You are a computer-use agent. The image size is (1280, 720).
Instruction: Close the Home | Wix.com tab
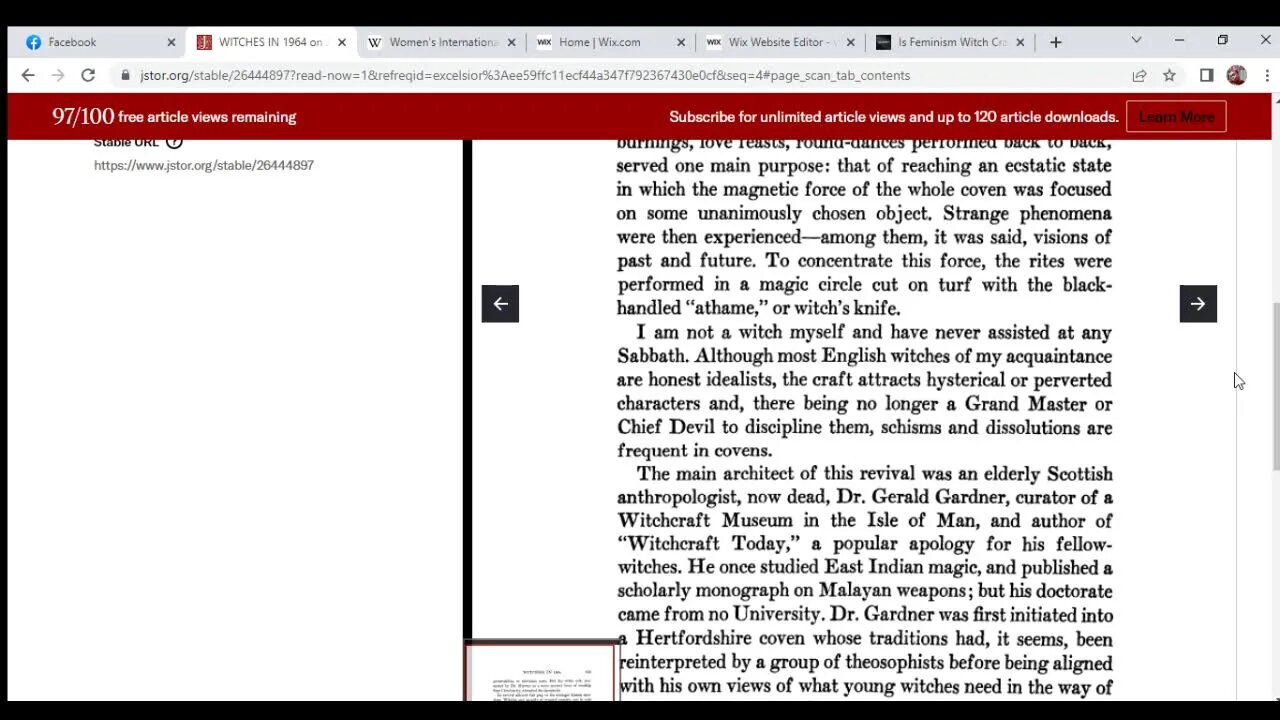pos(681,42)
